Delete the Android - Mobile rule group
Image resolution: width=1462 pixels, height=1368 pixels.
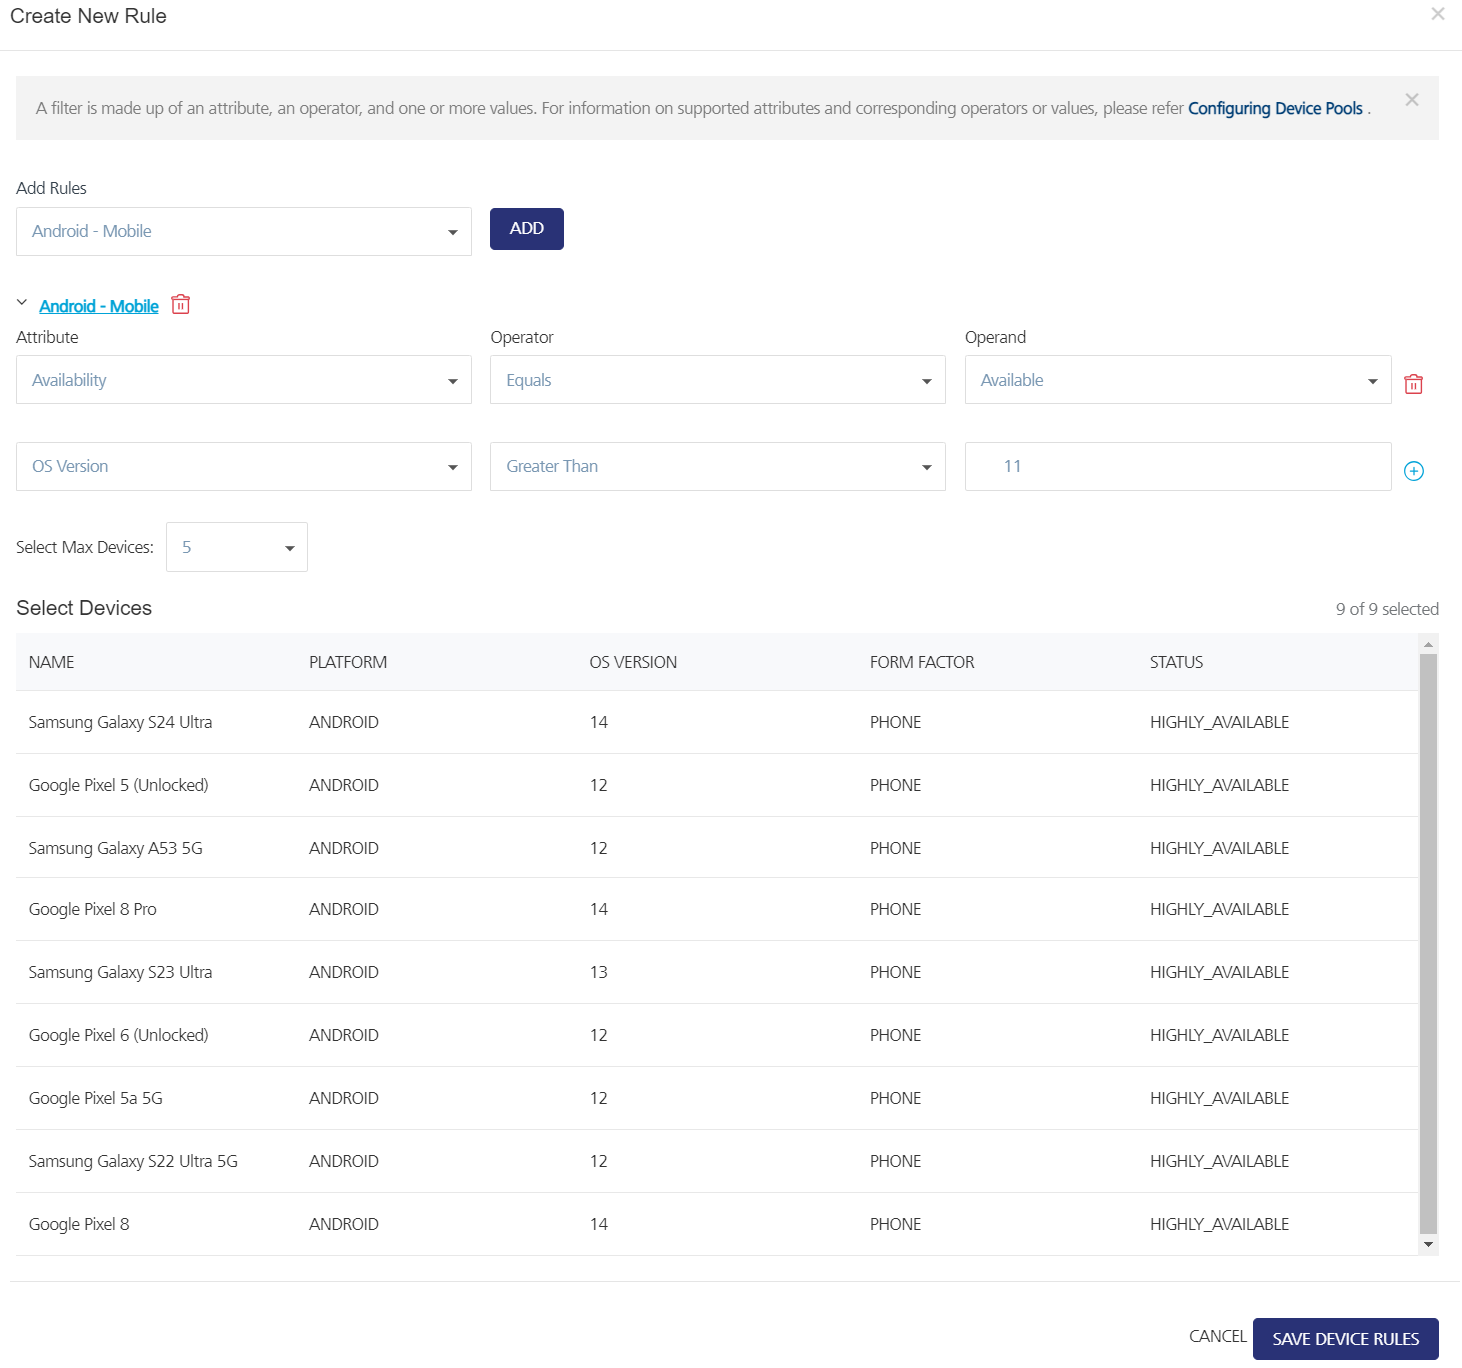coord(180,305)
